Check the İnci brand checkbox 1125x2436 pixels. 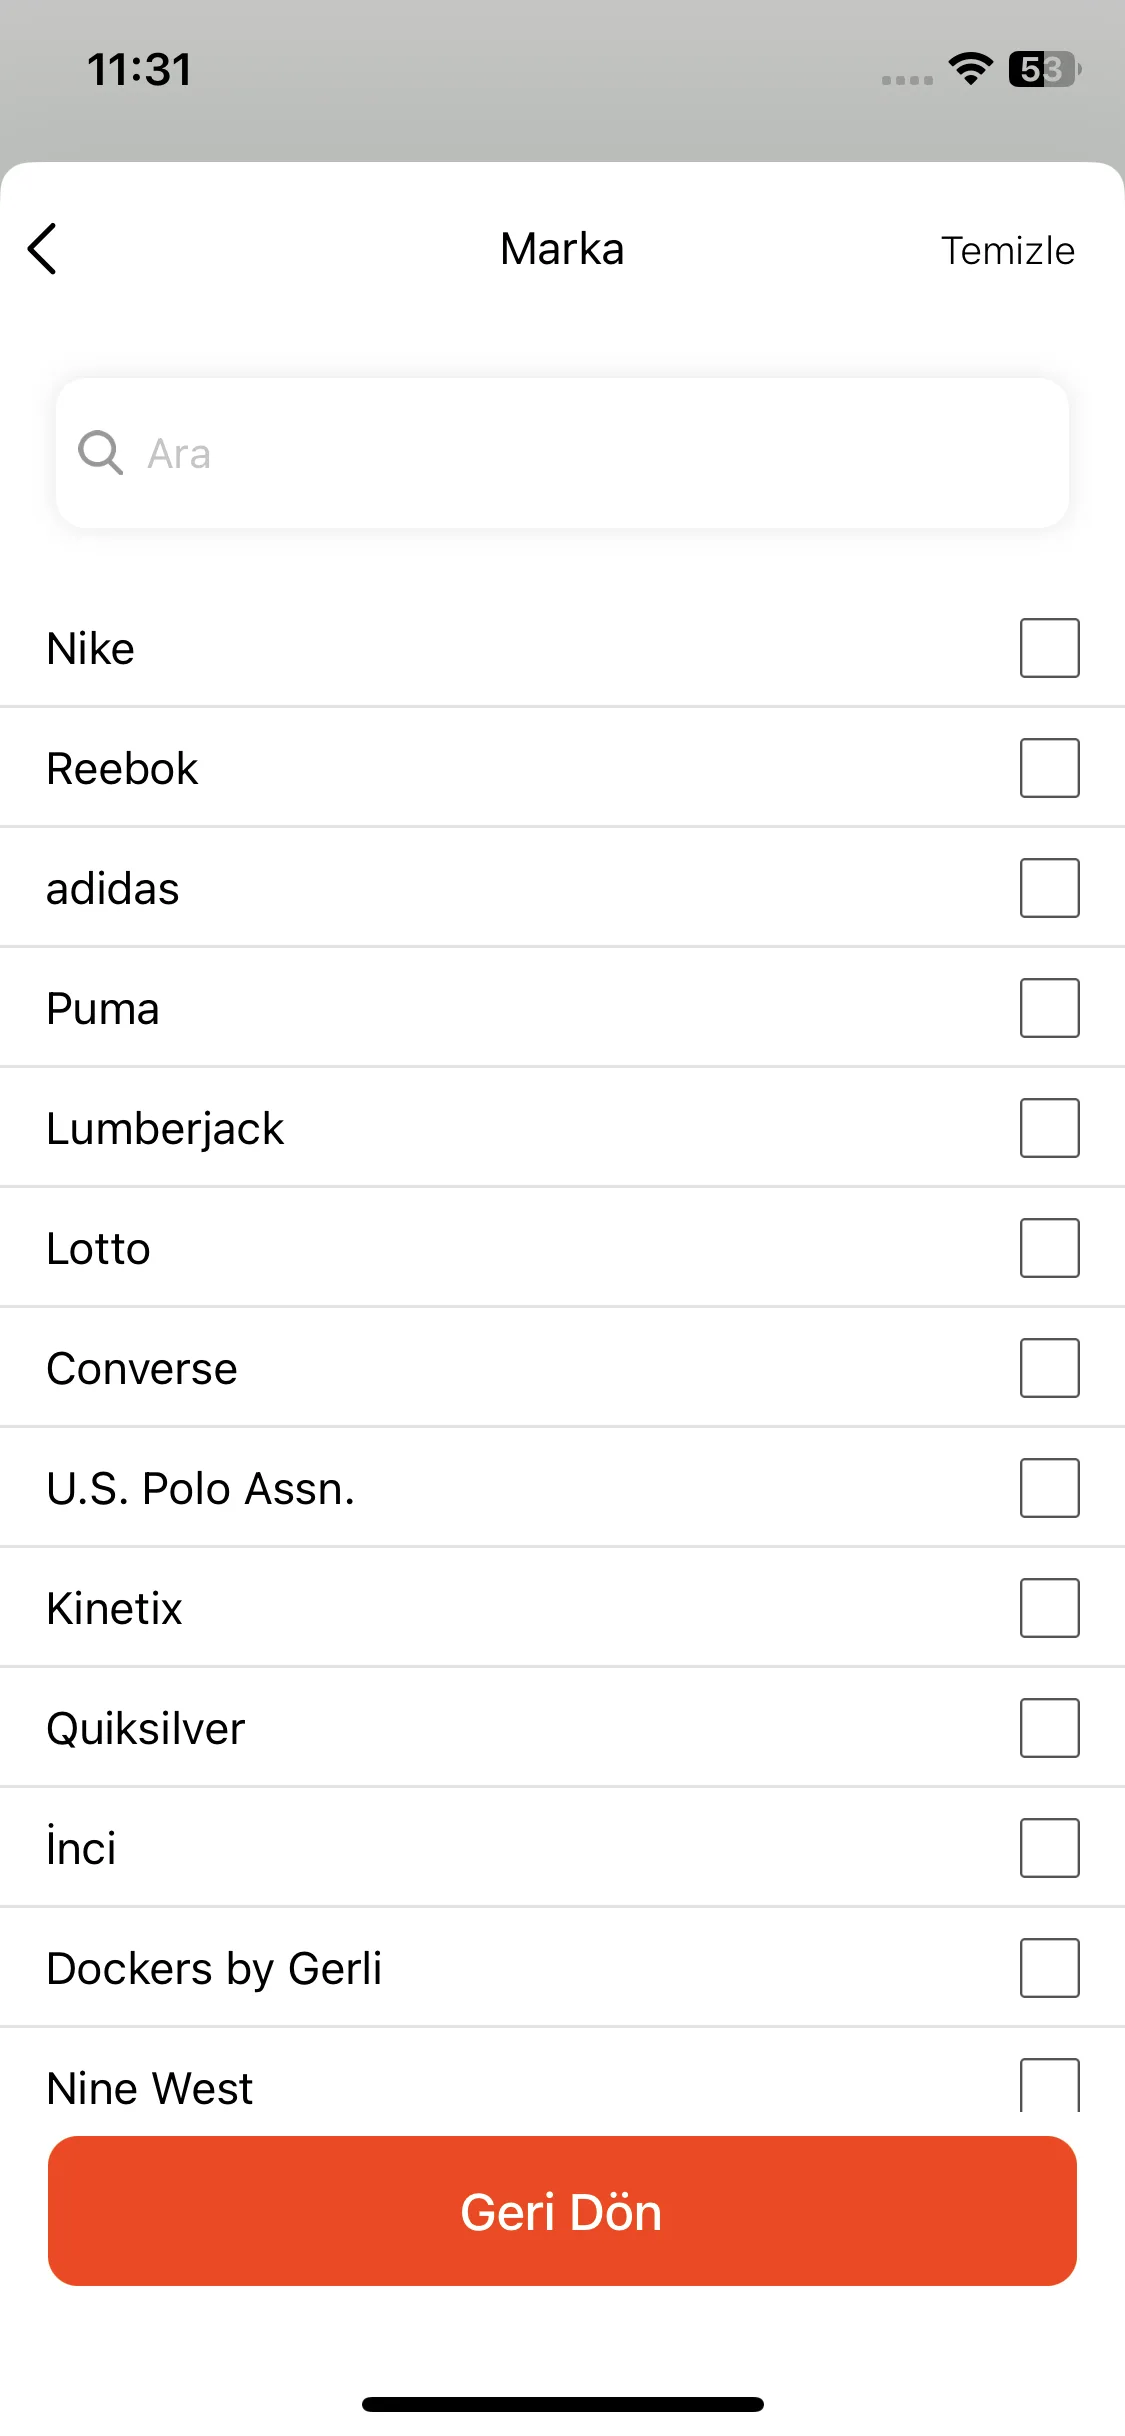pos(1049,1848)
